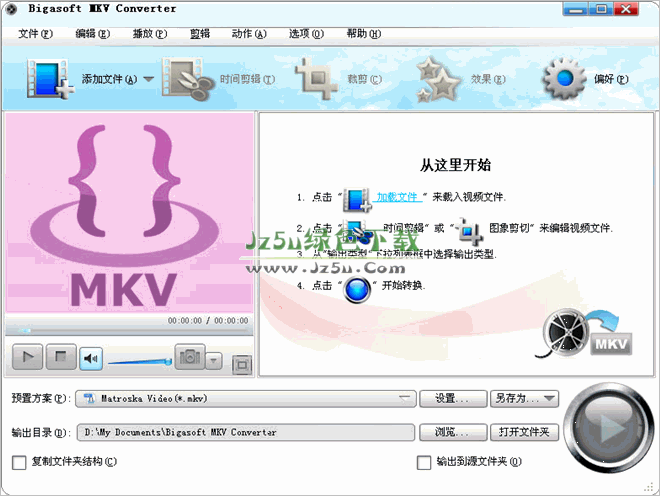Toggle fullscreen preview icon
This screenshot has height=496, width=660.
242,365
